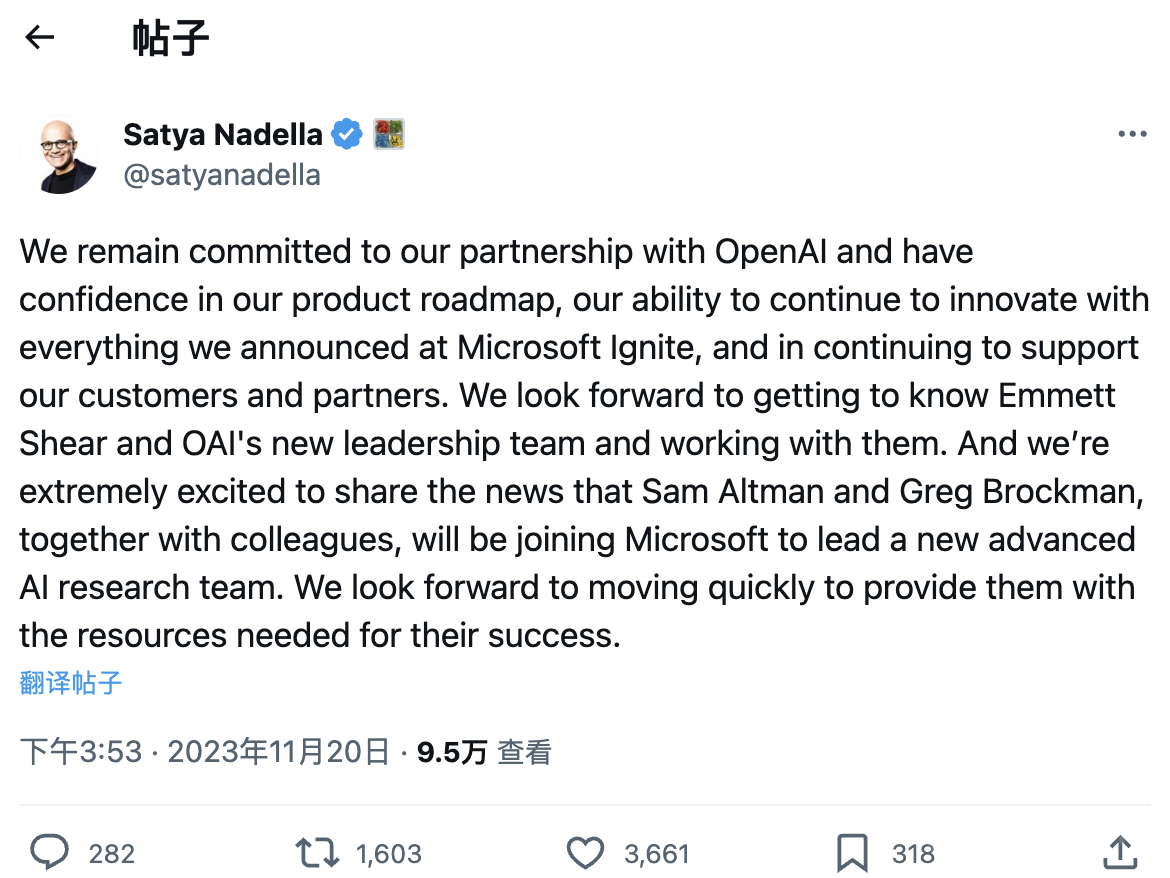1170x878 pixels.
Task: Open the three-dot more options menu
Action: 1132,134
